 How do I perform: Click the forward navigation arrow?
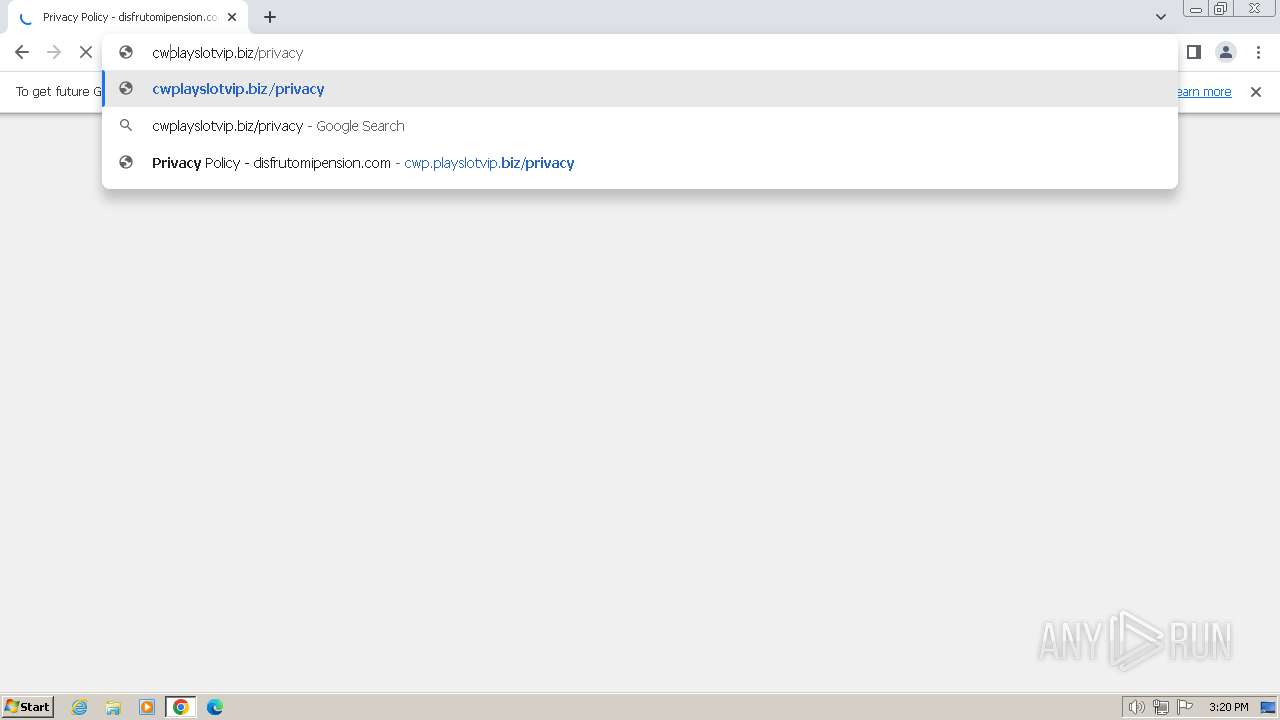click(54, 52)
